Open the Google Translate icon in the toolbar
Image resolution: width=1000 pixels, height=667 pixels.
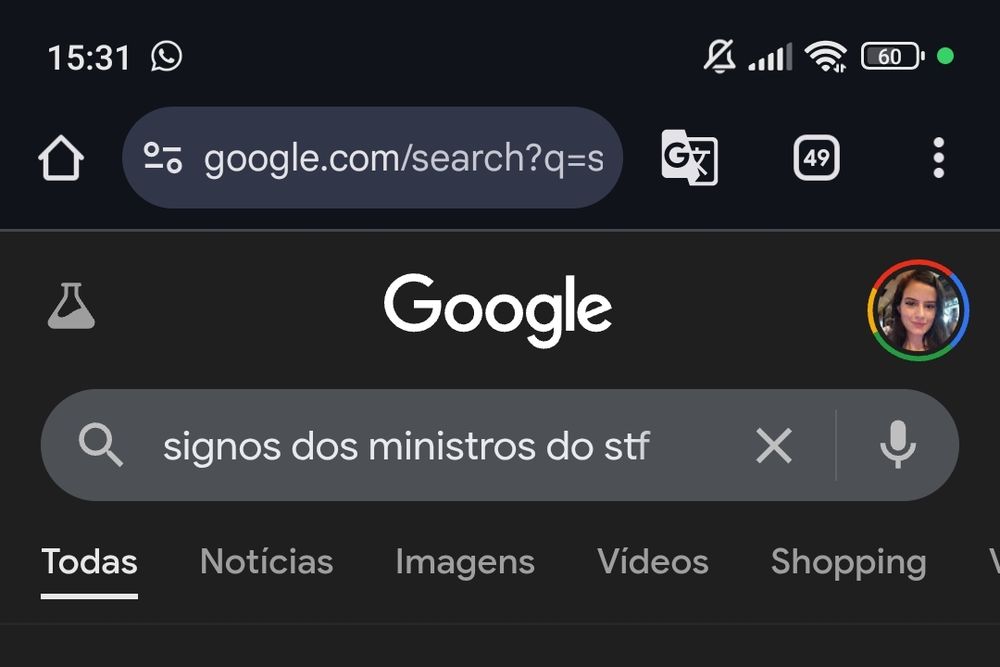689,158
